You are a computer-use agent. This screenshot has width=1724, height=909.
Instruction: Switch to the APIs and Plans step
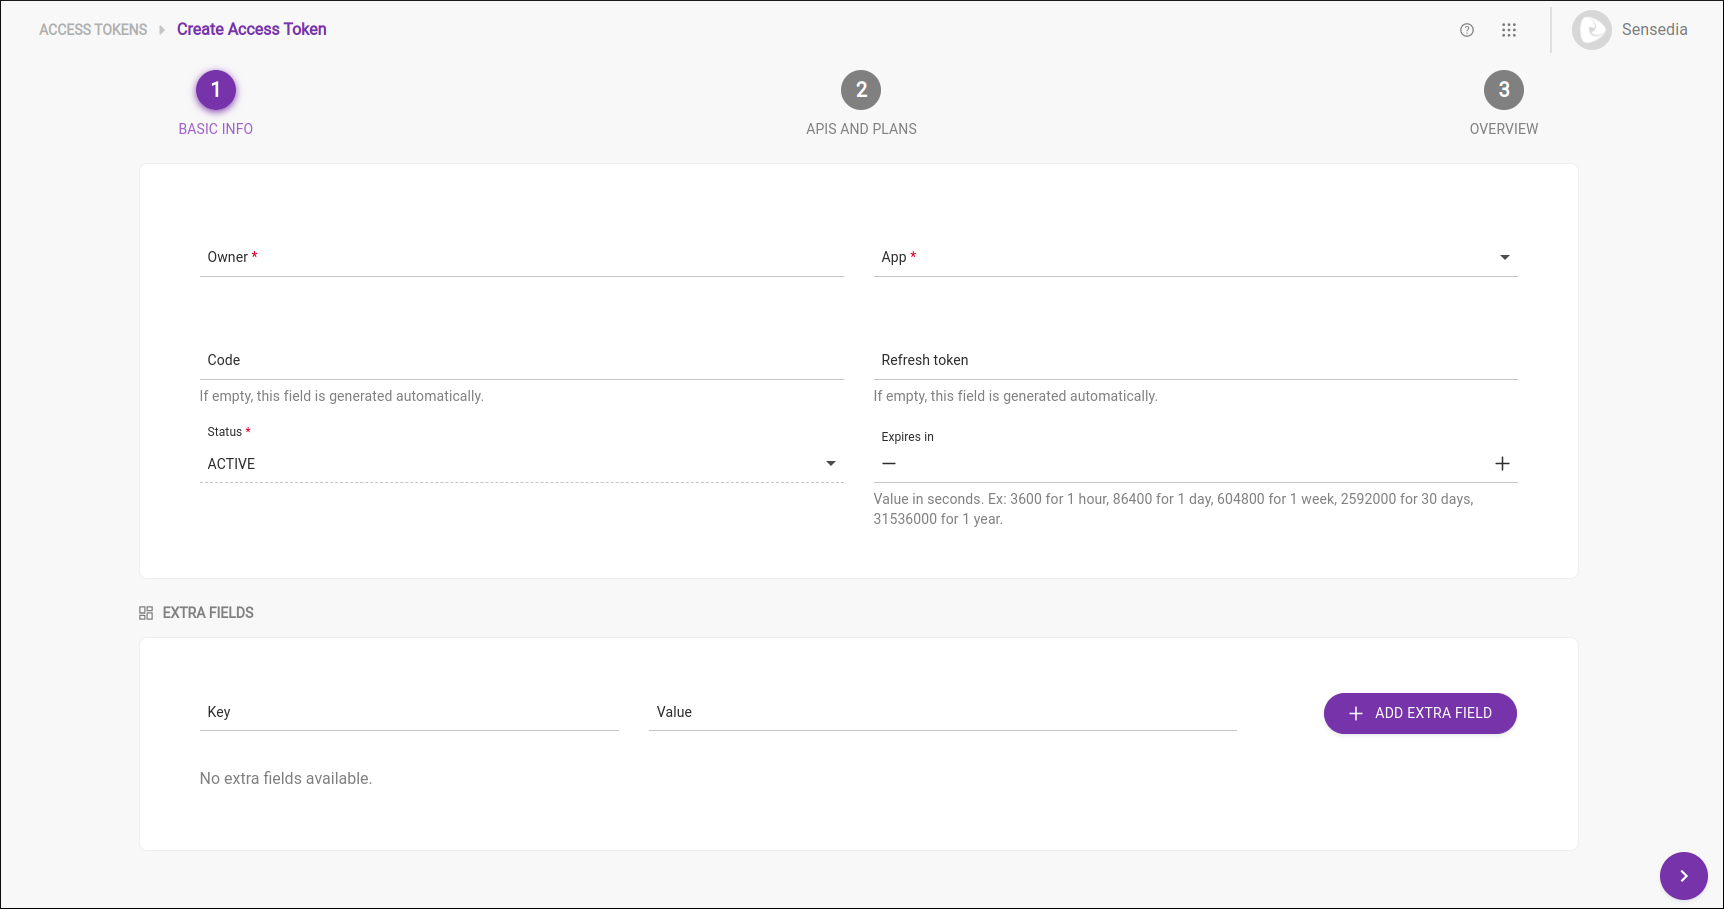pos(860,89)
